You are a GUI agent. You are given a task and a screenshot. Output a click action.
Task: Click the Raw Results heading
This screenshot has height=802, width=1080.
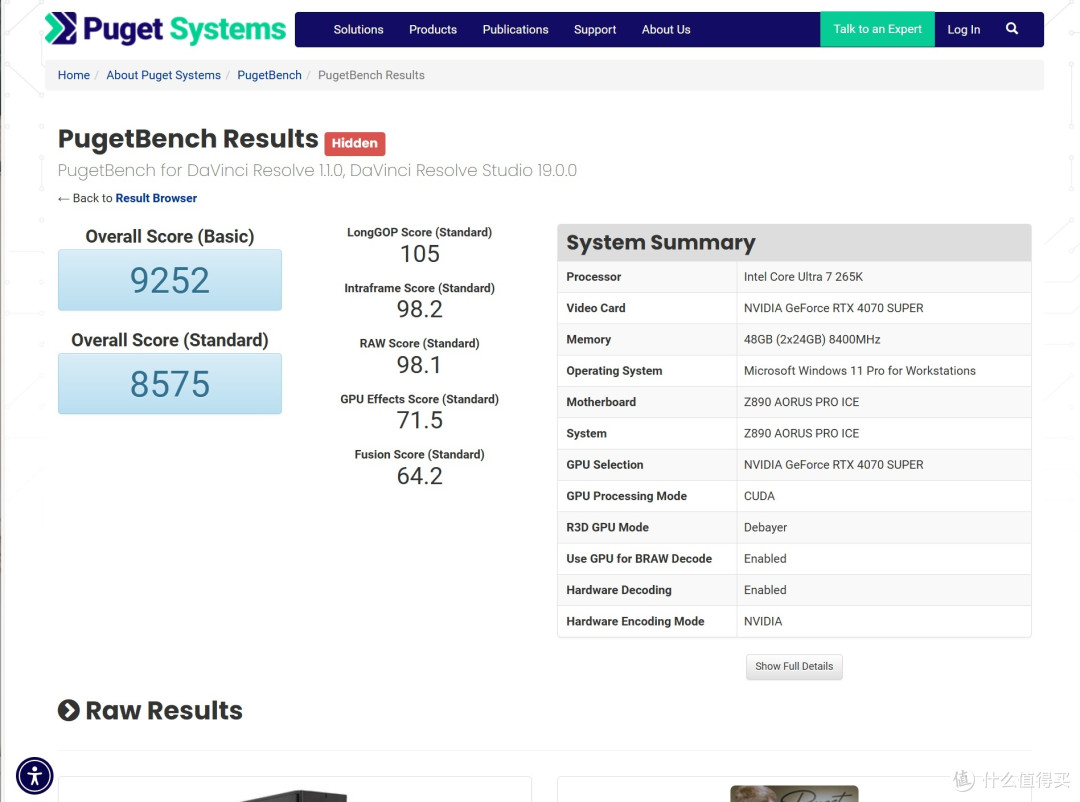(x=164, y=710)
